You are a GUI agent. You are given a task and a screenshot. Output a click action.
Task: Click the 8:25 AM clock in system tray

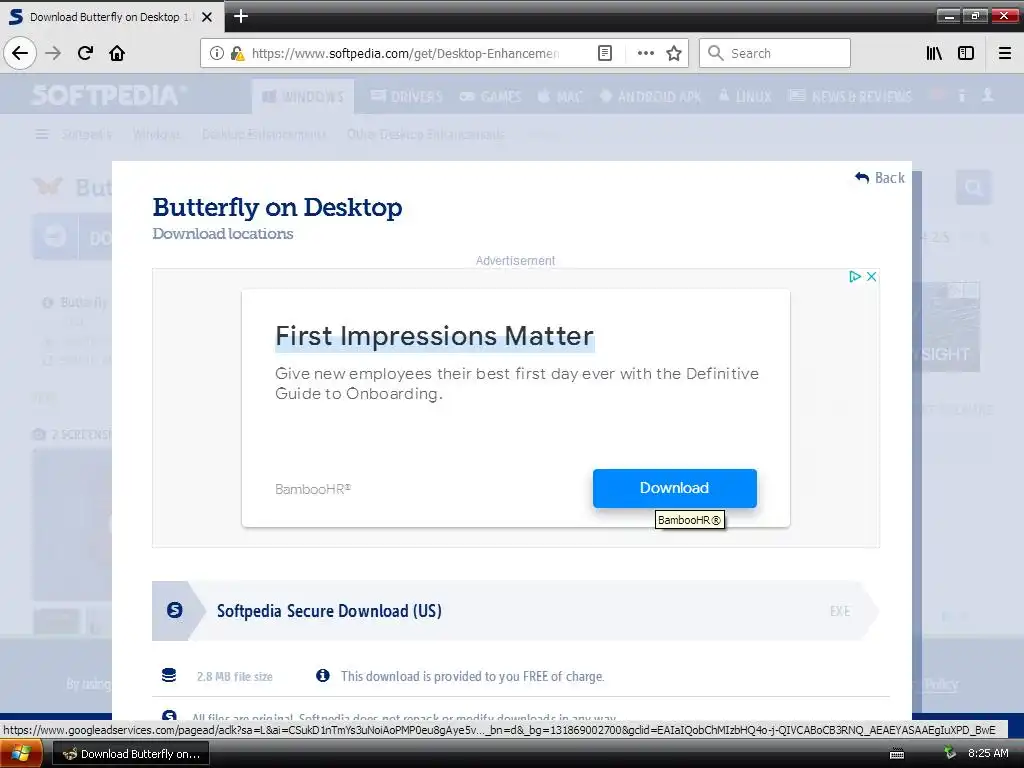pos(988,753)
